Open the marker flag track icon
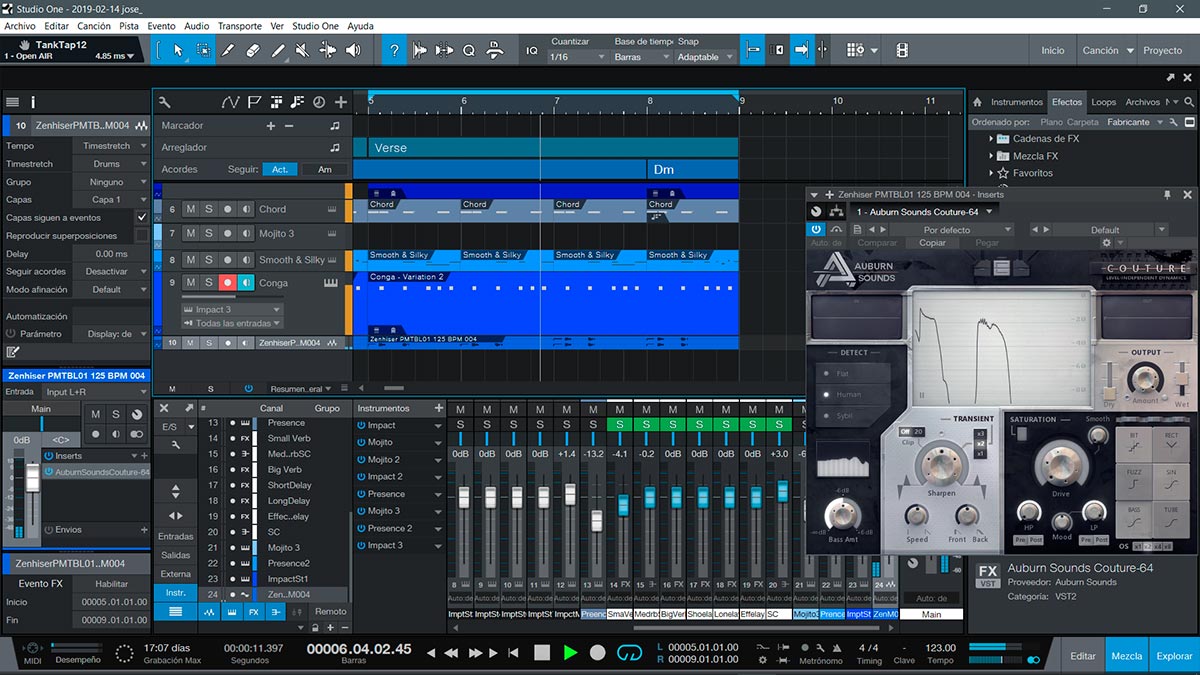 coord(254,102)
